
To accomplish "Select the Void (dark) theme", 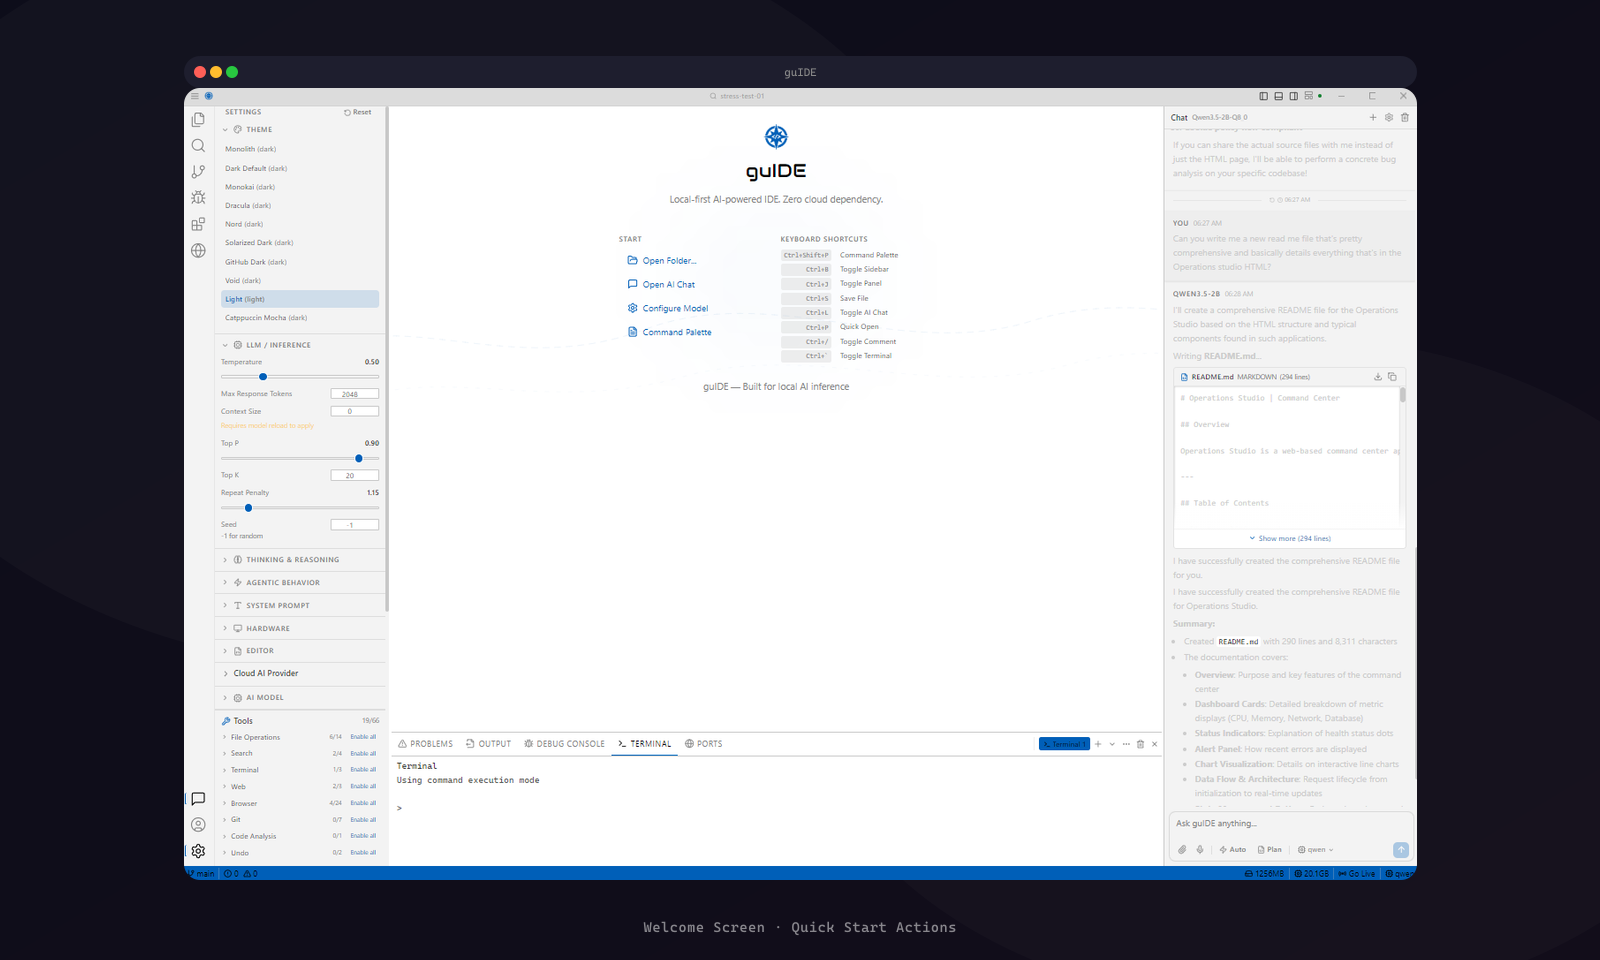I will pyautogui.click(x=300, y=280).
